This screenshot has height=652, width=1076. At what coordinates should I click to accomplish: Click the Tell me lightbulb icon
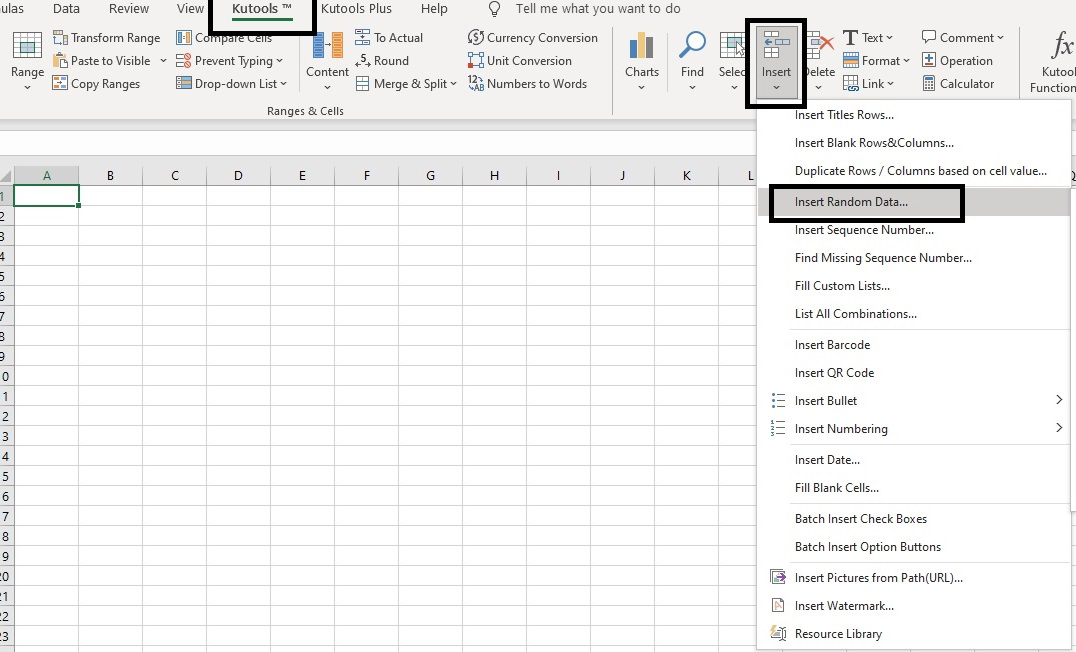pyautogui.click(x=494, y=9)
